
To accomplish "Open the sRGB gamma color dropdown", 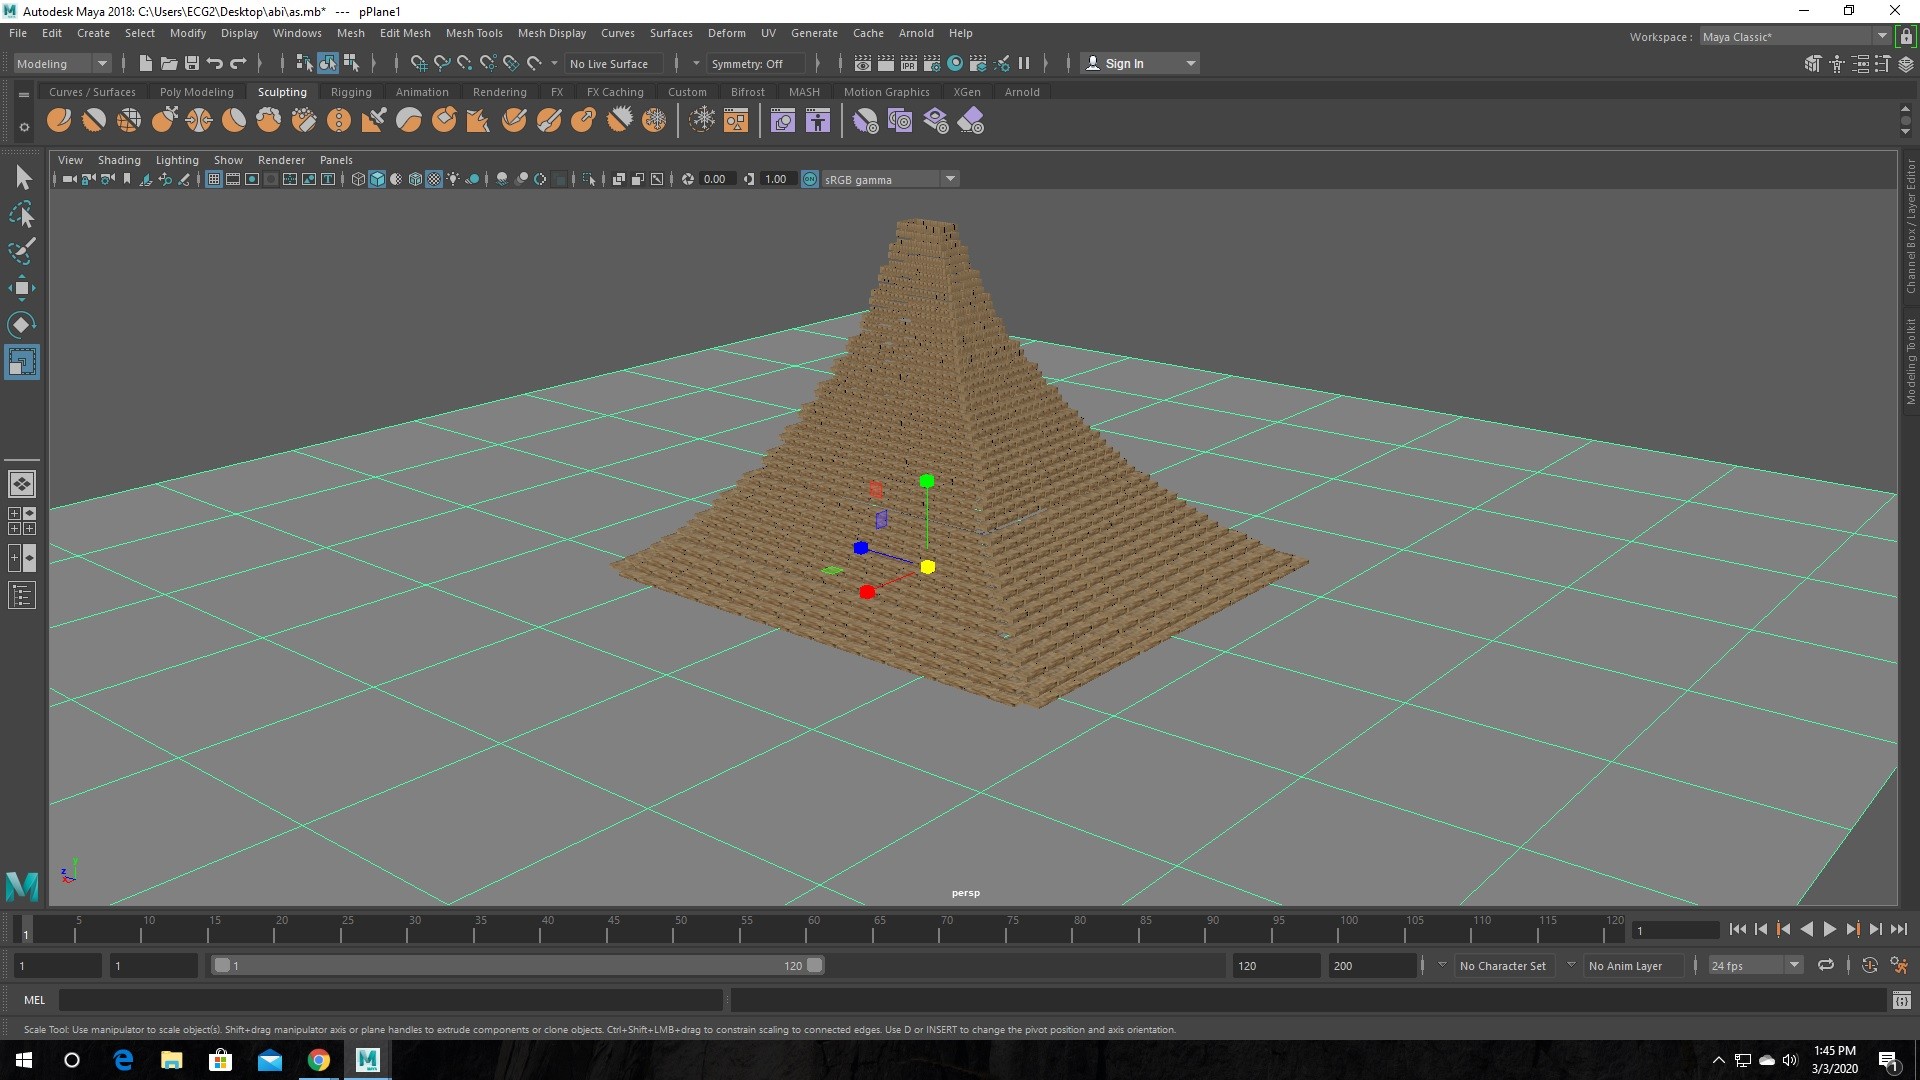I will click(x=948, y=179).
